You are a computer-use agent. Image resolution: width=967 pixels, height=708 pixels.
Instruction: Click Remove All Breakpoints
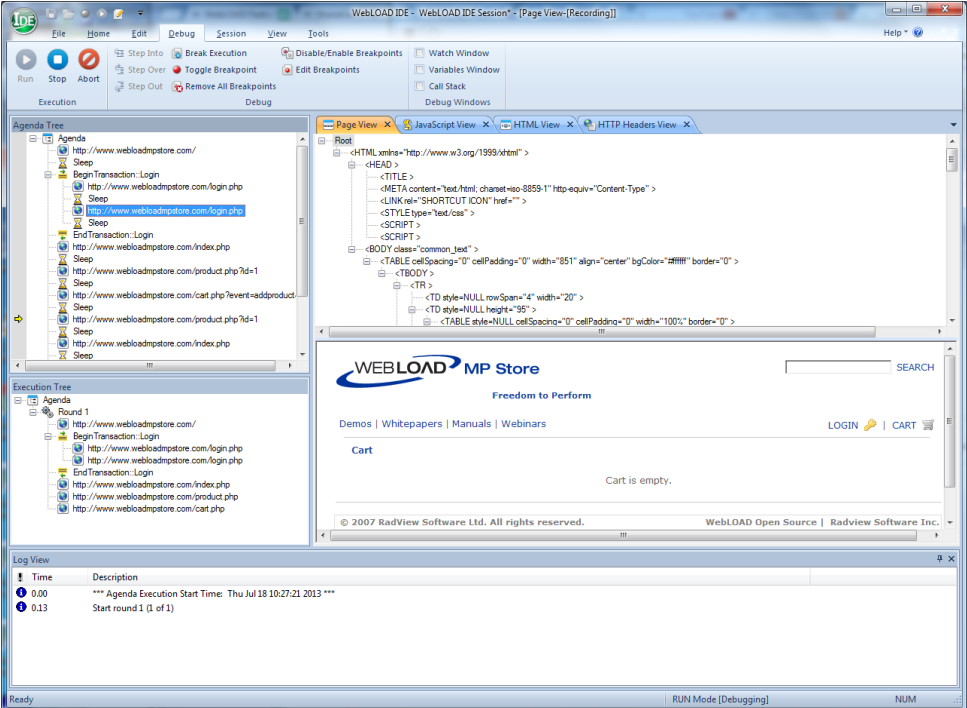230,86
